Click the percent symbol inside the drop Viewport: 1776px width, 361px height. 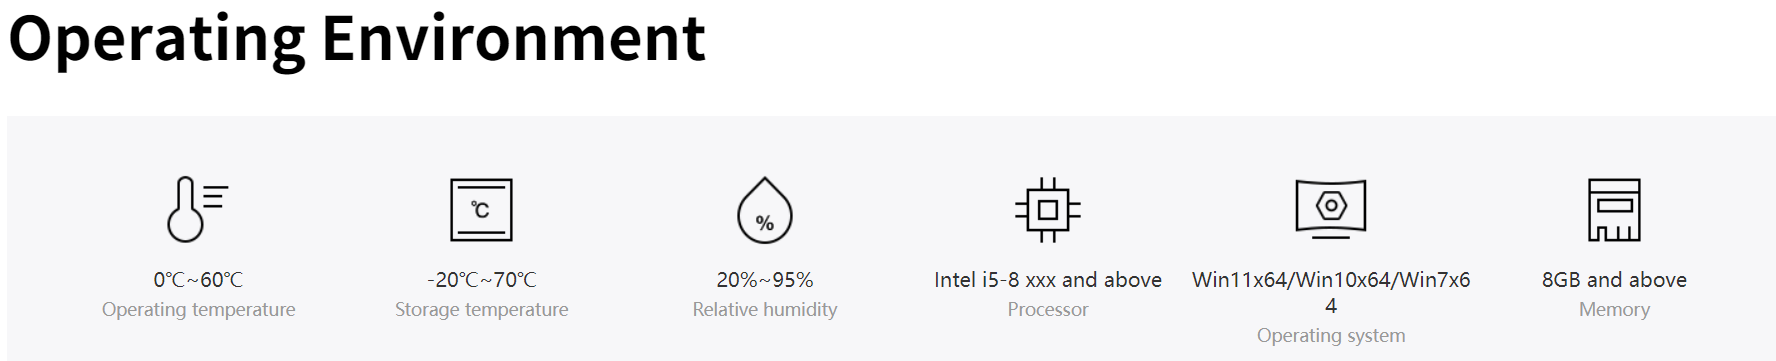(x=765, y=223)
